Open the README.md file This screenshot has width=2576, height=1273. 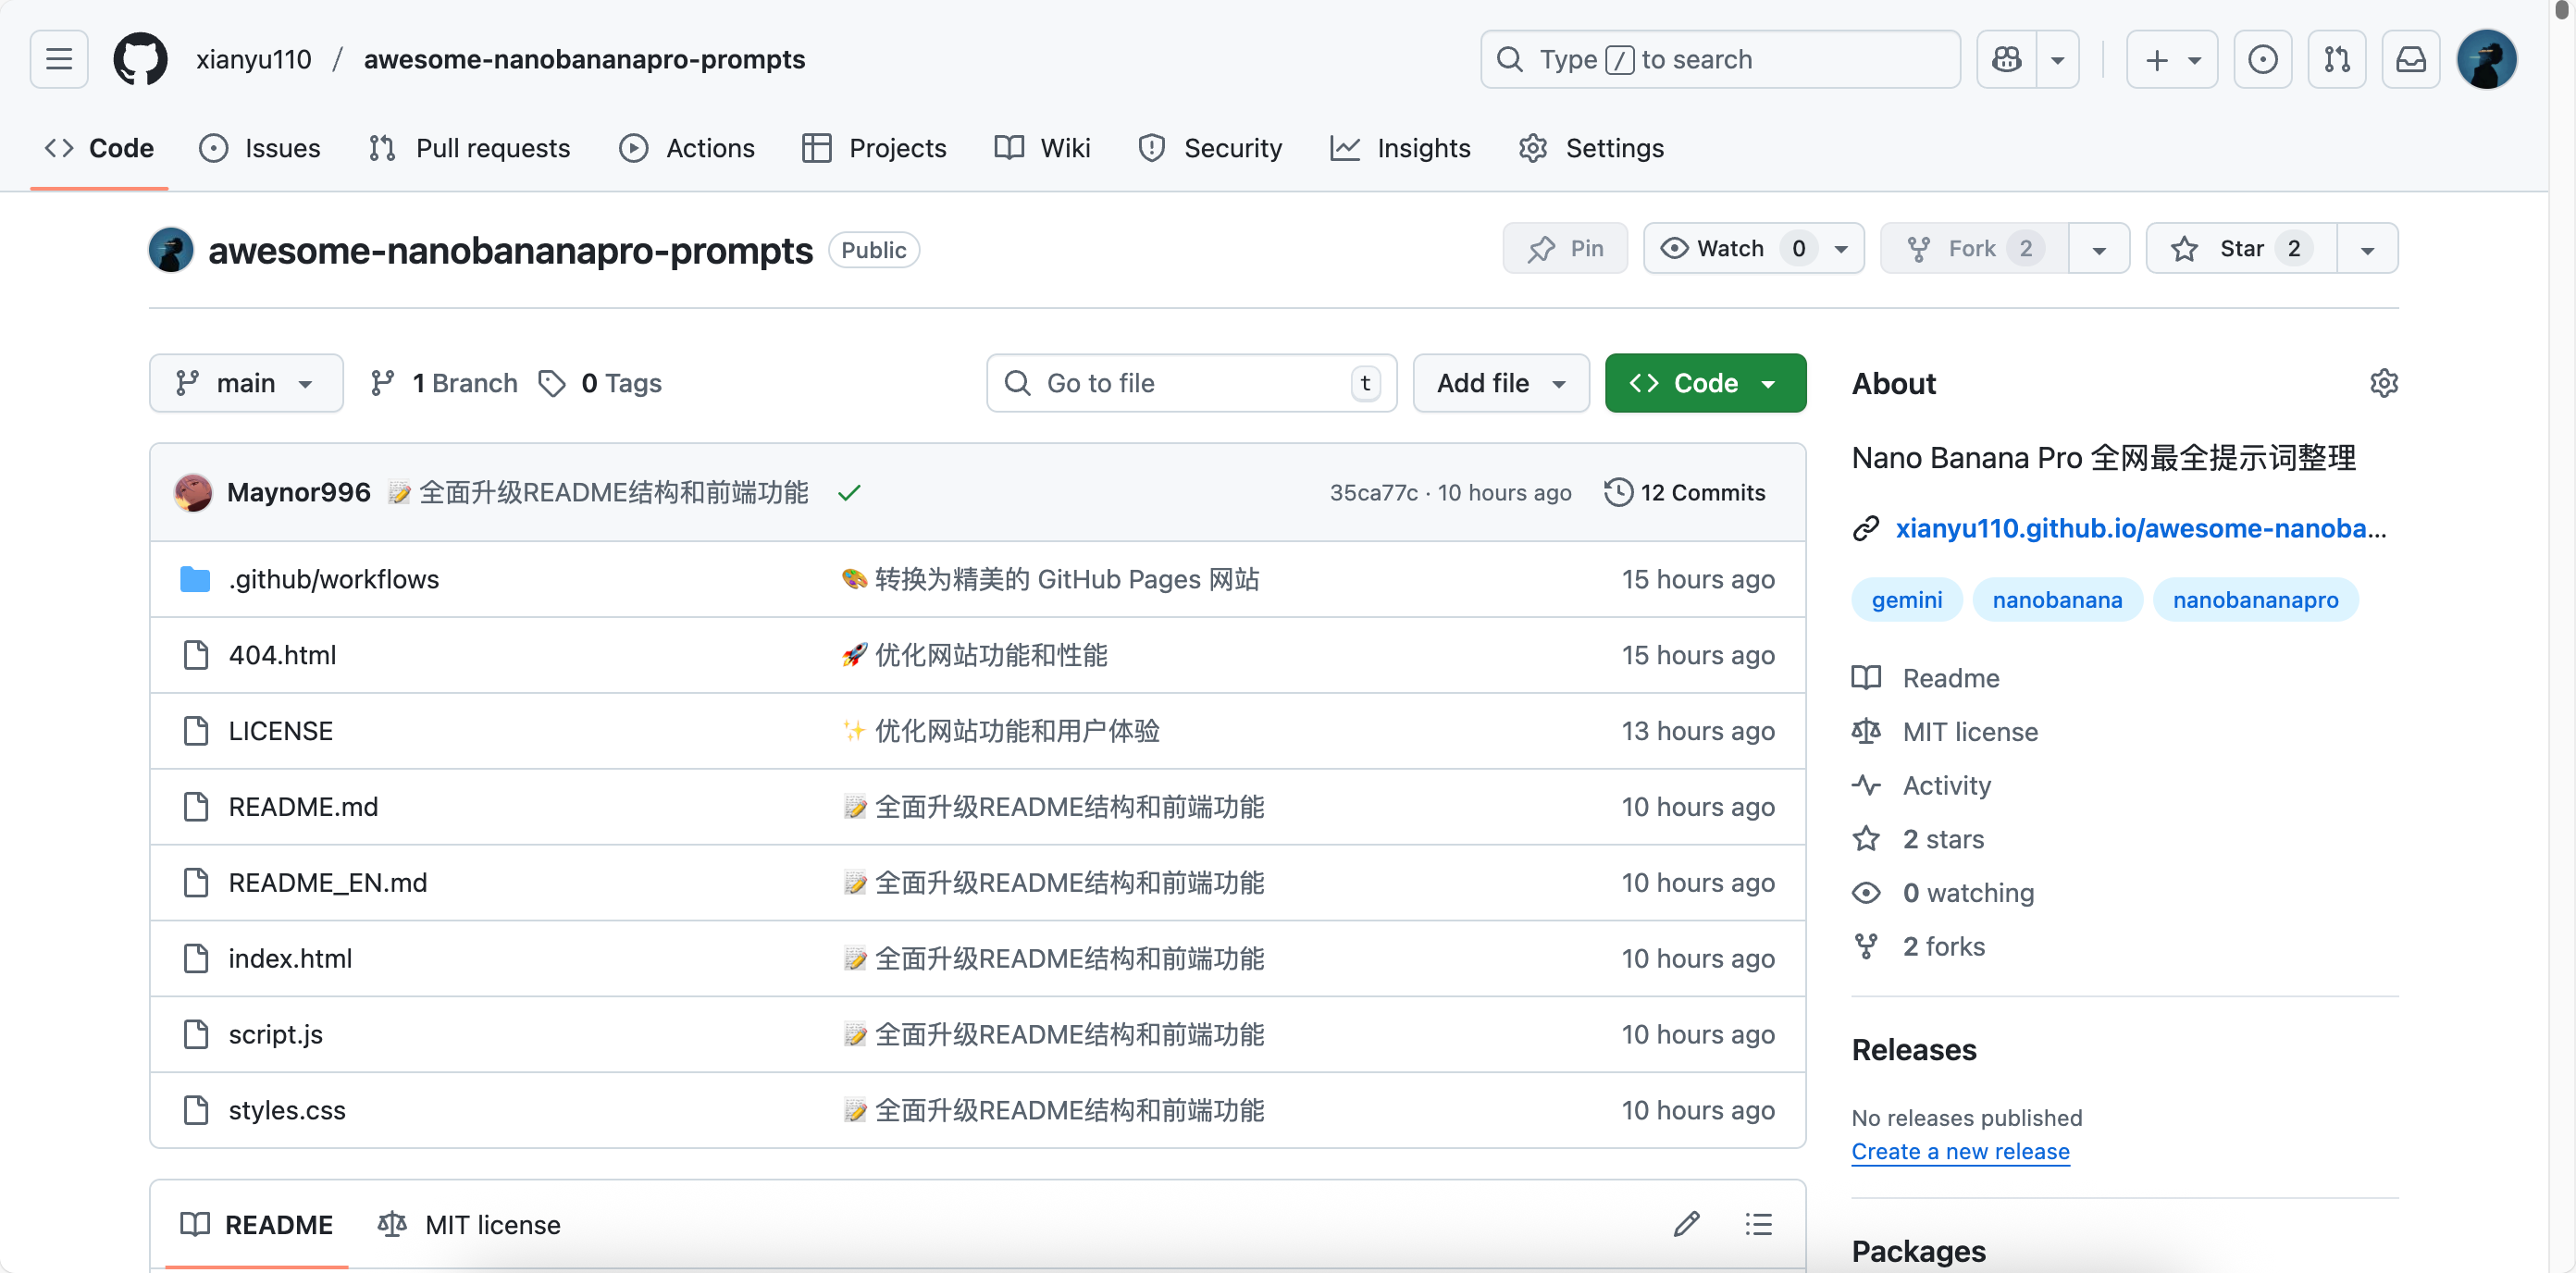pyautogui.click(x=303, y=807)
